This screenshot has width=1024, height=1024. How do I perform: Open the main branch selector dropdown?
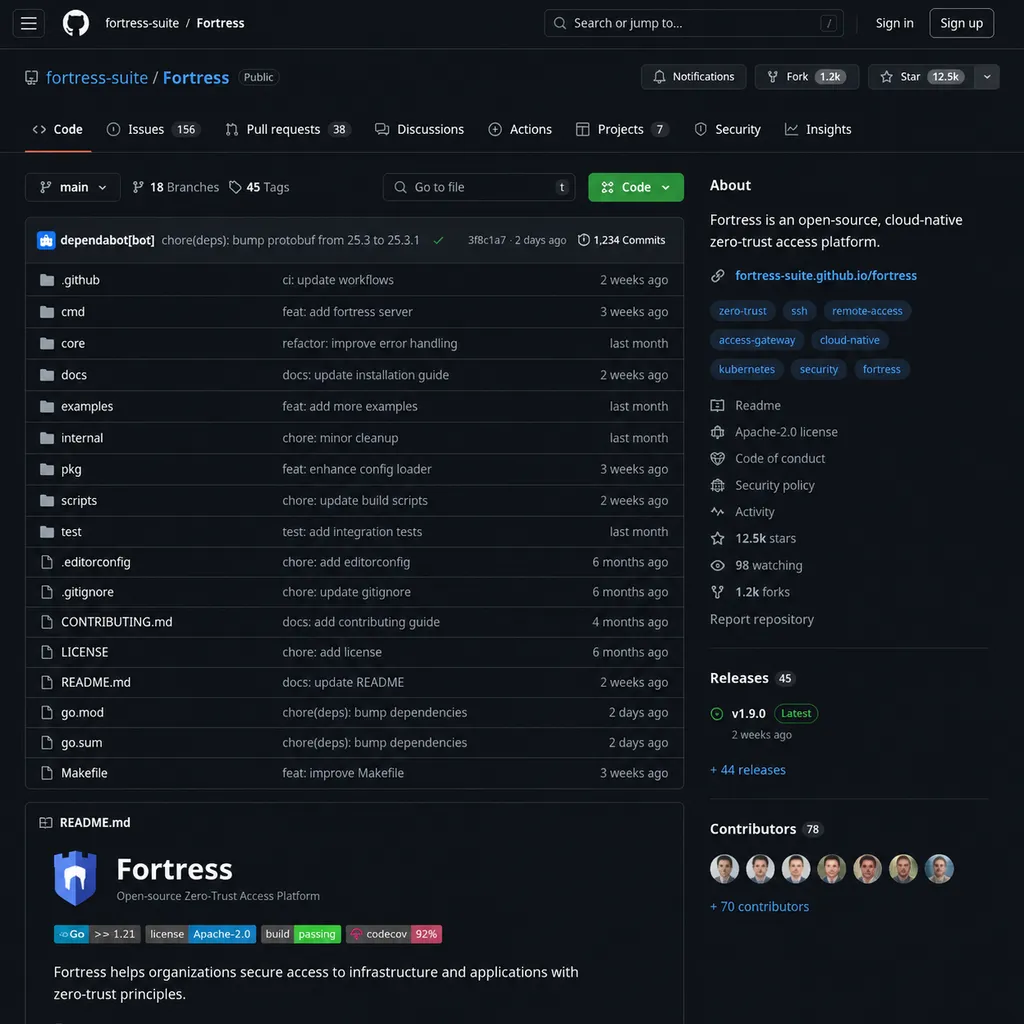coord(72,187)
